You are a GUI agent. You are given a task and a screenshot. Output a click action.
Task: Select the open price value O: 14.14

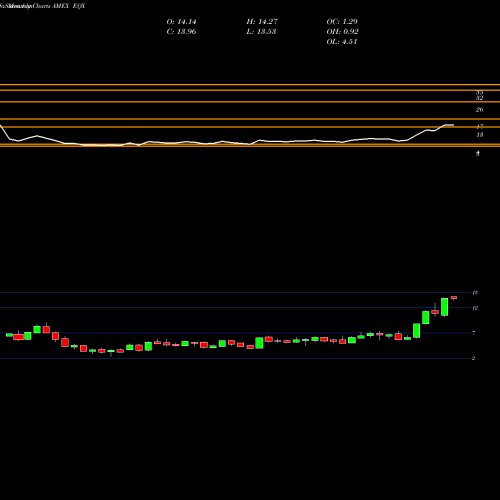pos(181,22)
